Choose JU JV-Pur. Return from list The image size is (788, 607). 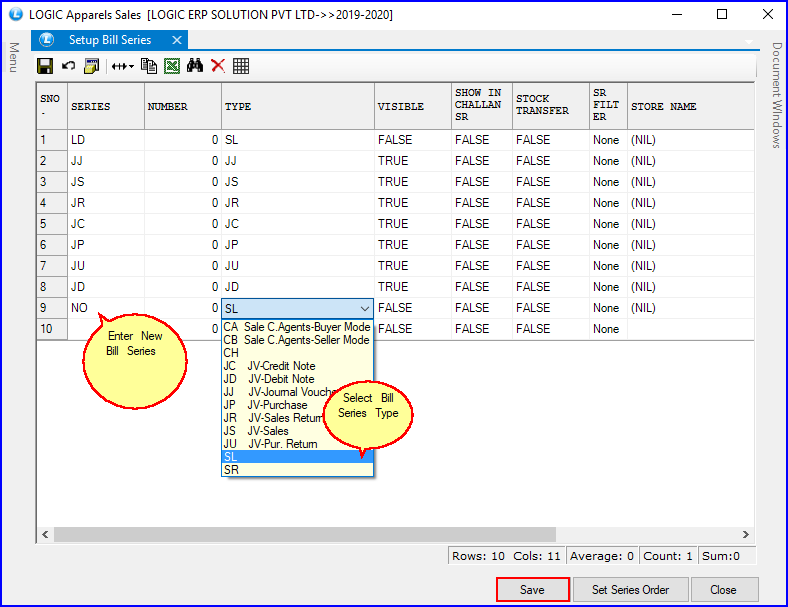(297, 444)
